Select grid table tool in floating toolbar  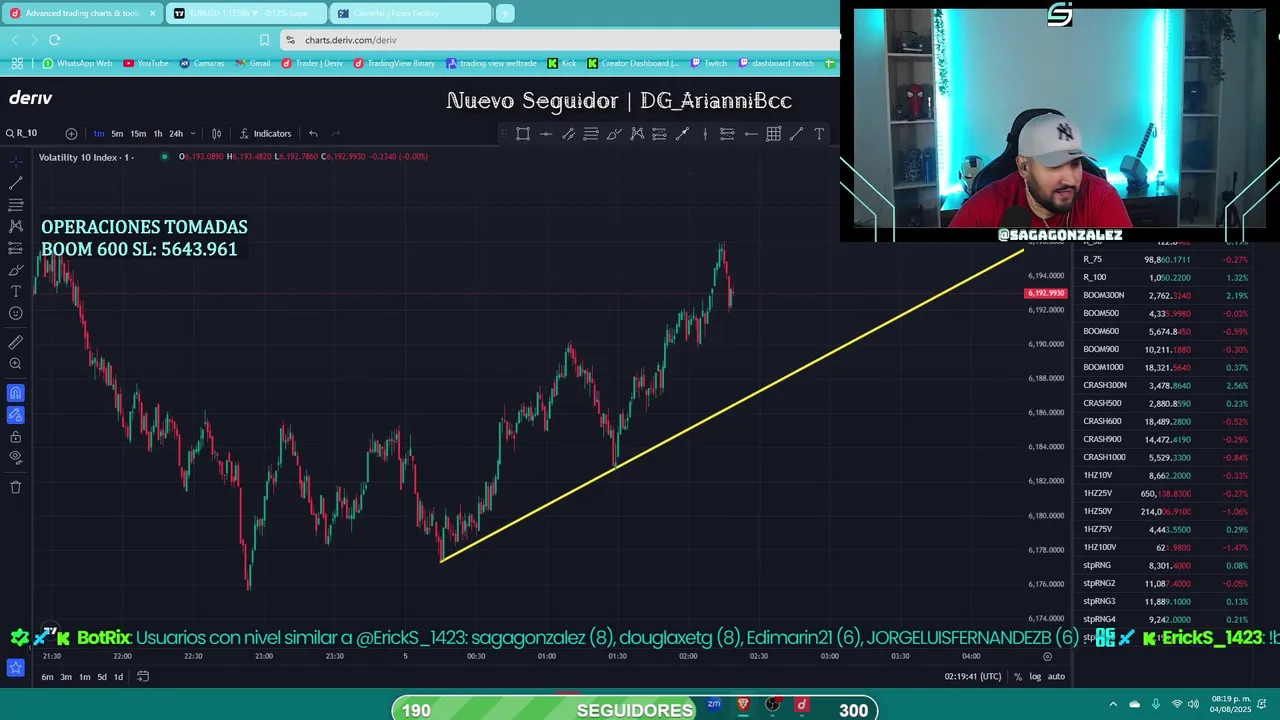(x=774, y=134)
